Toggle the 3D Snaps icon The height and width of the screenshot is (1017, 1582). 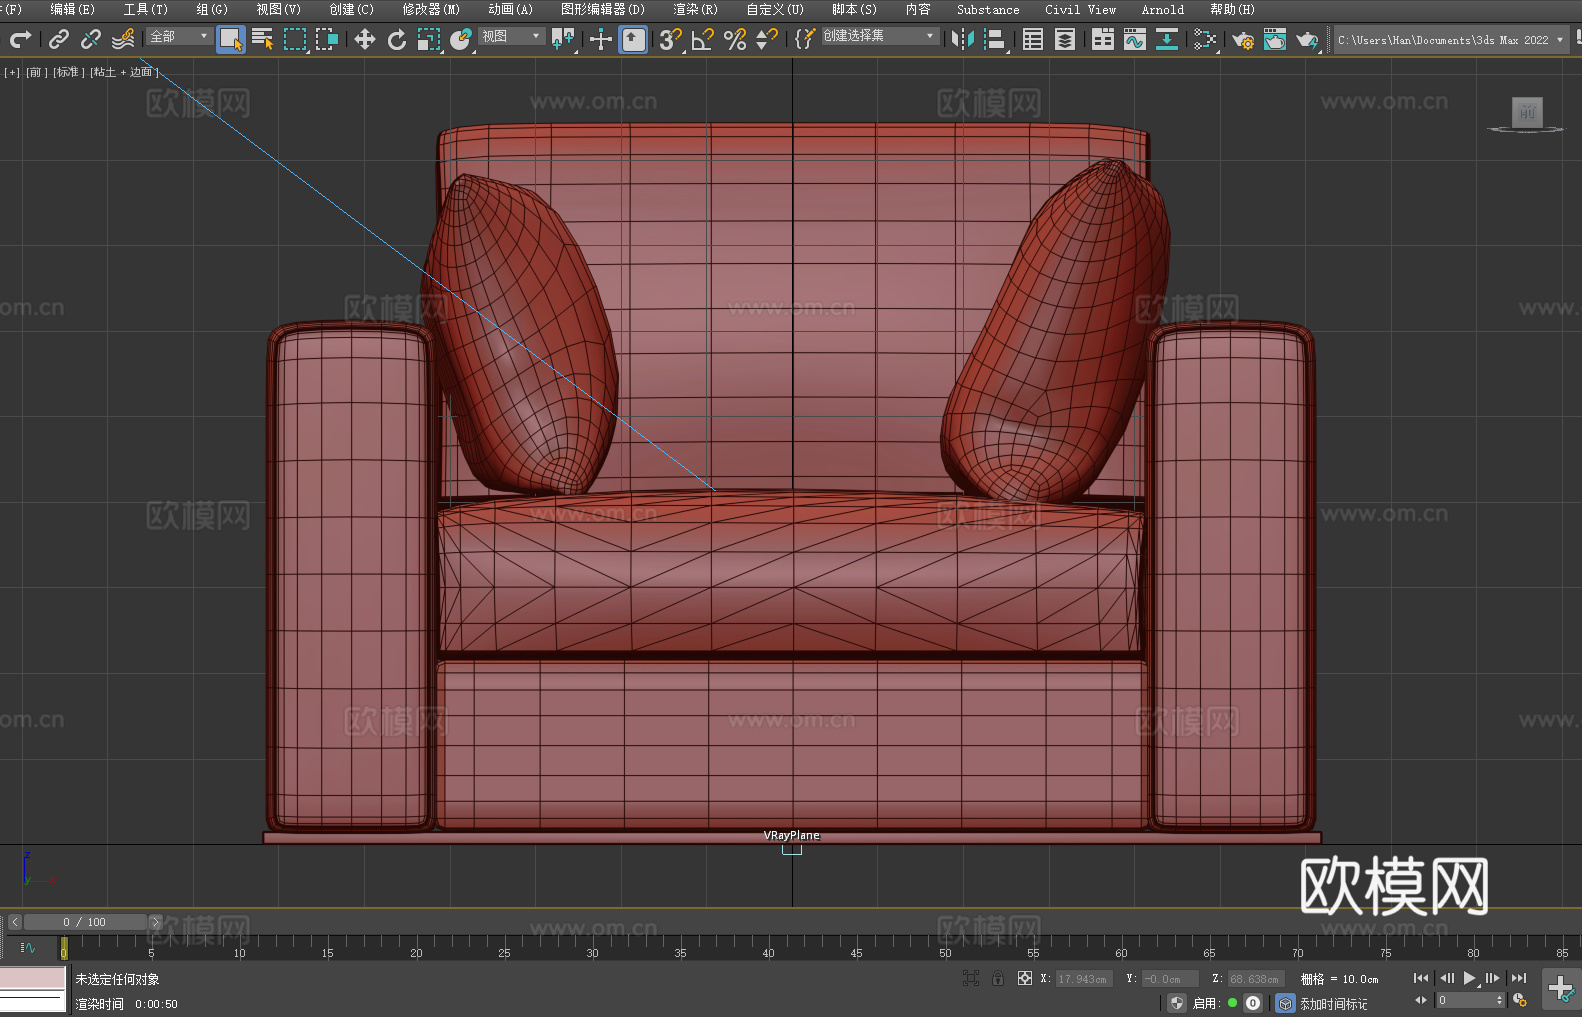pos(671,39)
